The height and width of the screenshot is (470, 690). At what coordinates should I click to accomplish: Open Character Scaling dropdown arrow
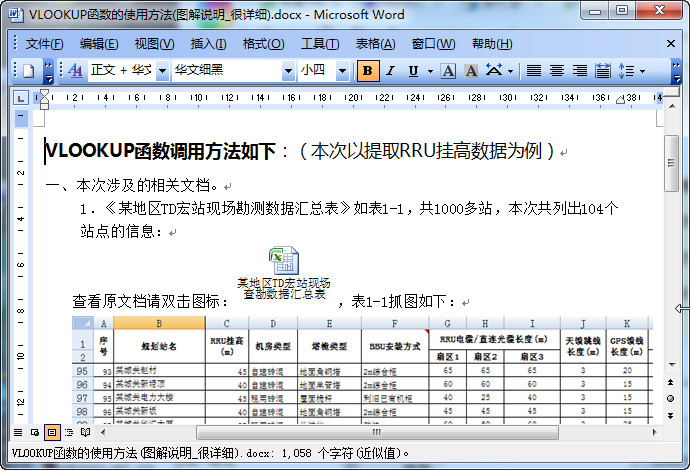tap(510, 71)
